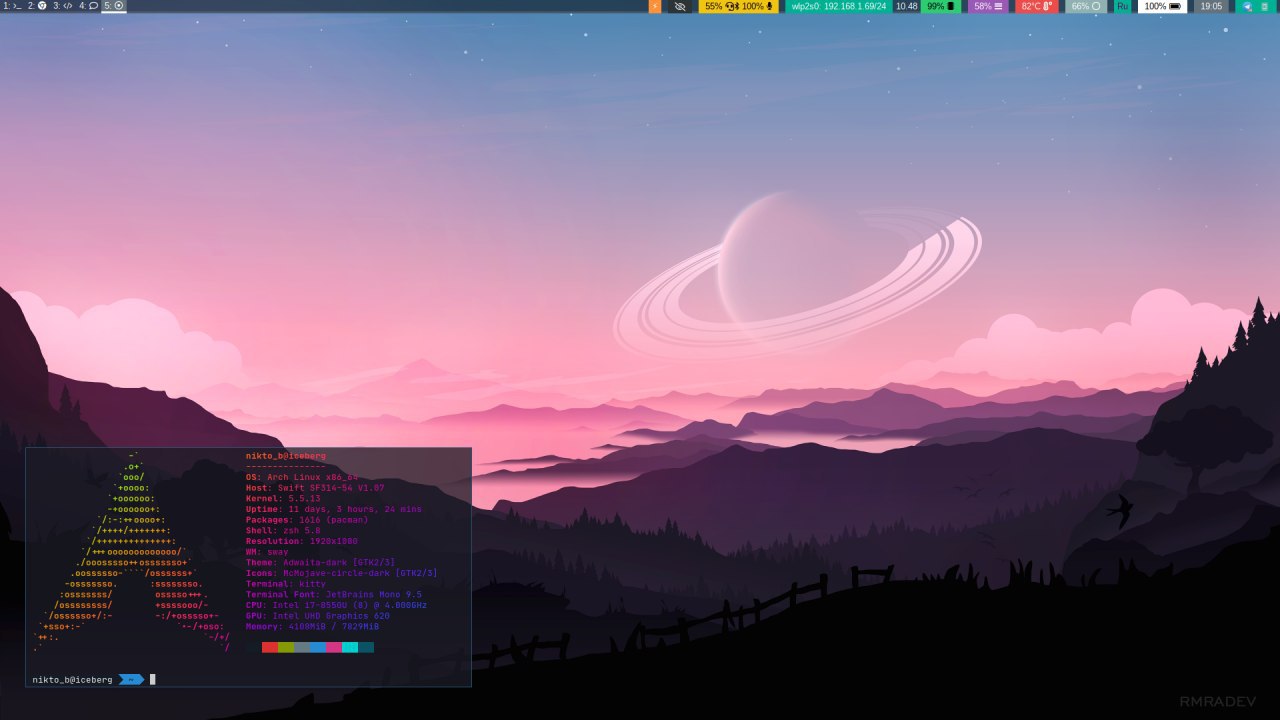The width and height of the screenshot is (1280, 720).
Task: Click the red 82°C temperature module
Action: [1037, 6]
